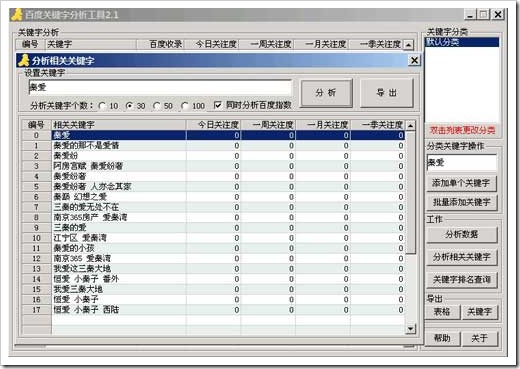Click 今日关注度 header in main window
The width and height of the screenshot is (520, 369).
(x=212, y=44)
